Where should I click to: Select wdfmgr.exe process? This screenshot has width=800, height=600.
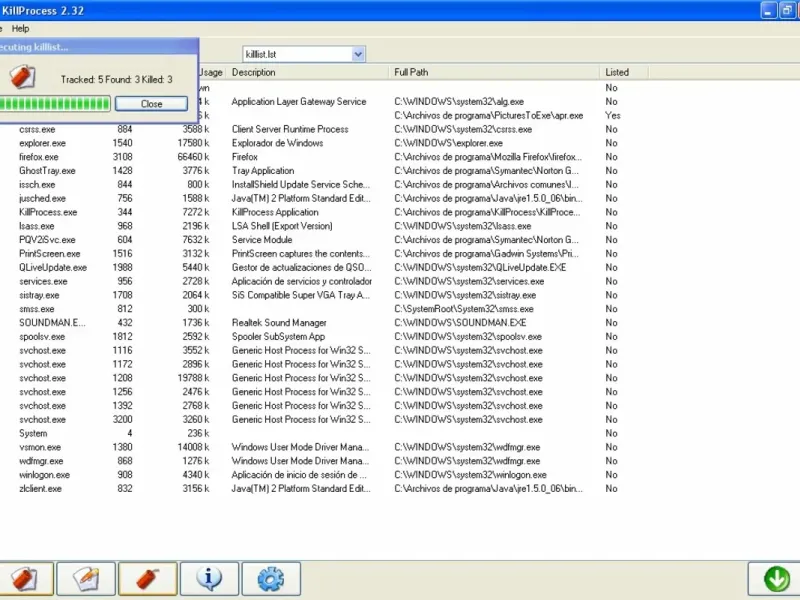point(41,461)
